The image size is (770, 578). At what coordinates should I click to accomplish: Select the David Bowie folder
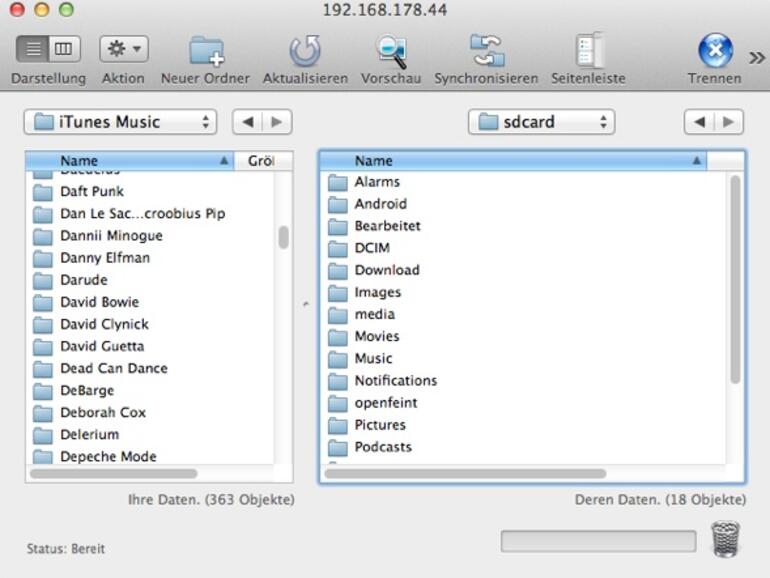[x=149, y=302]
